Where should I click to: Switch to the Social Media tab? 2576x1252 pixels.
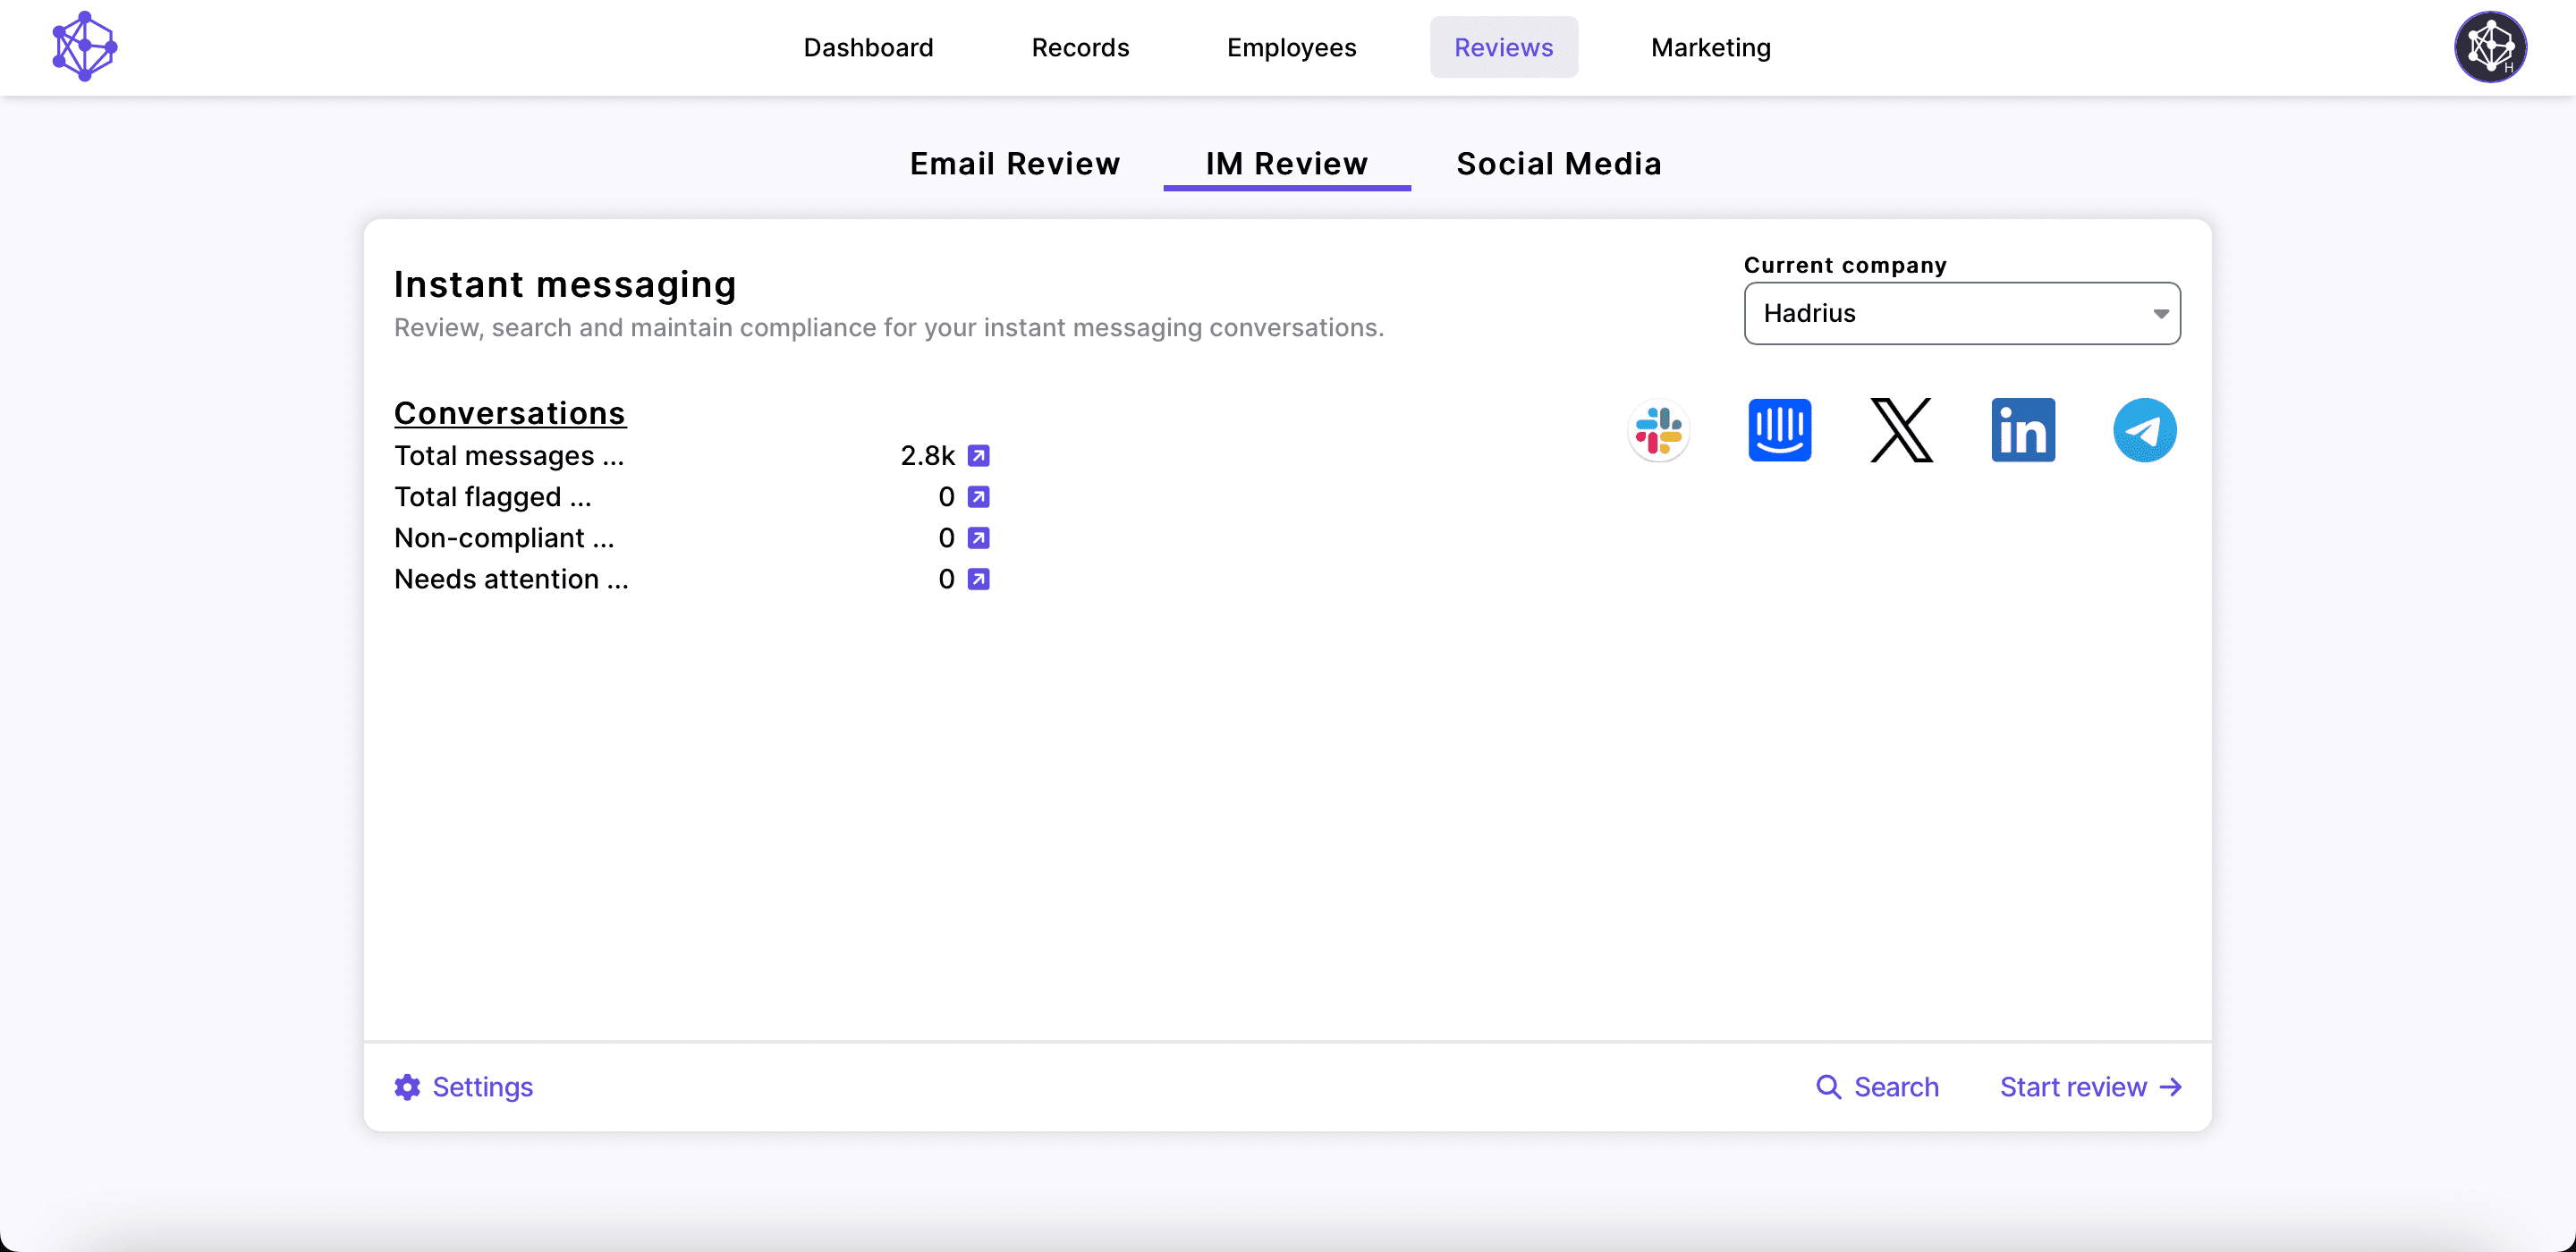coord(1558,163)
